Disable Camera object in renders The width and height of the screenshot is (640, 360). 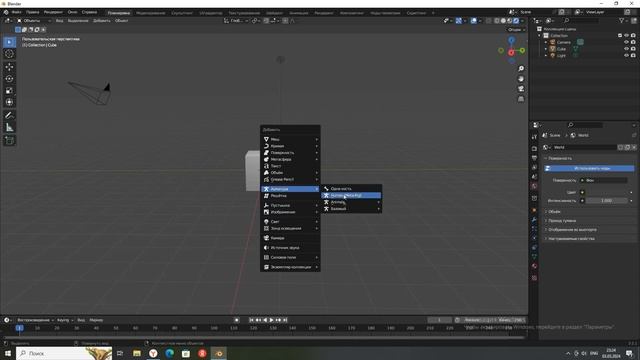click(x=633, y=42)
